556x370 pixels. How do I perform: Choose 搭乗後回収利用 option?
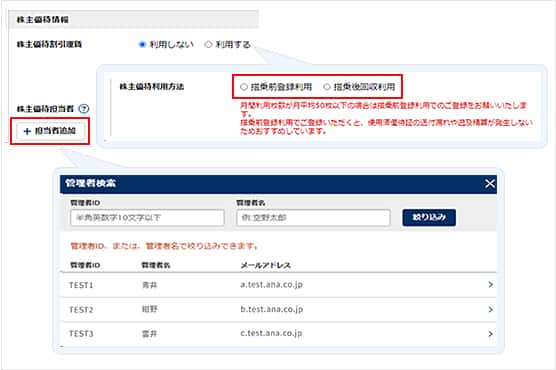327,87
